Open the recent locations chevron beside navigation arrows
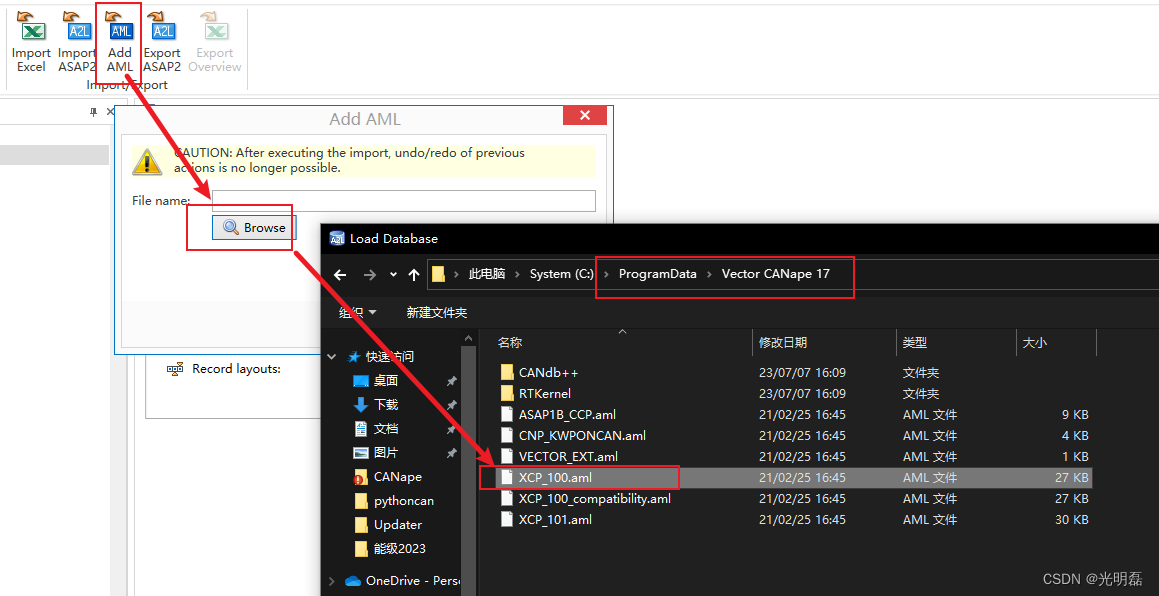The width and height of the screenshot is (1159, 596). (393, 274)
